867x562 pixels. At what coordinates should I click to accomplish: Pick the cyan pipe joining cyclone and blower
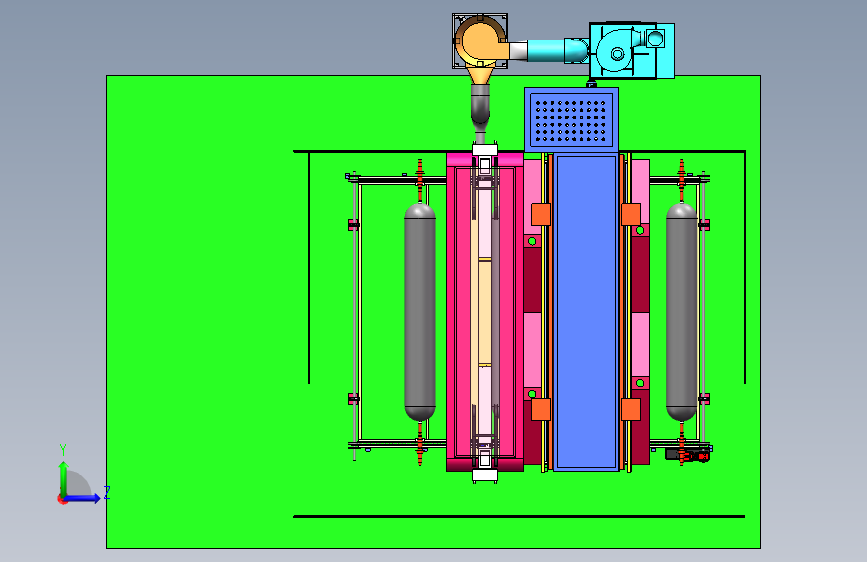click(x=556, y=50)
